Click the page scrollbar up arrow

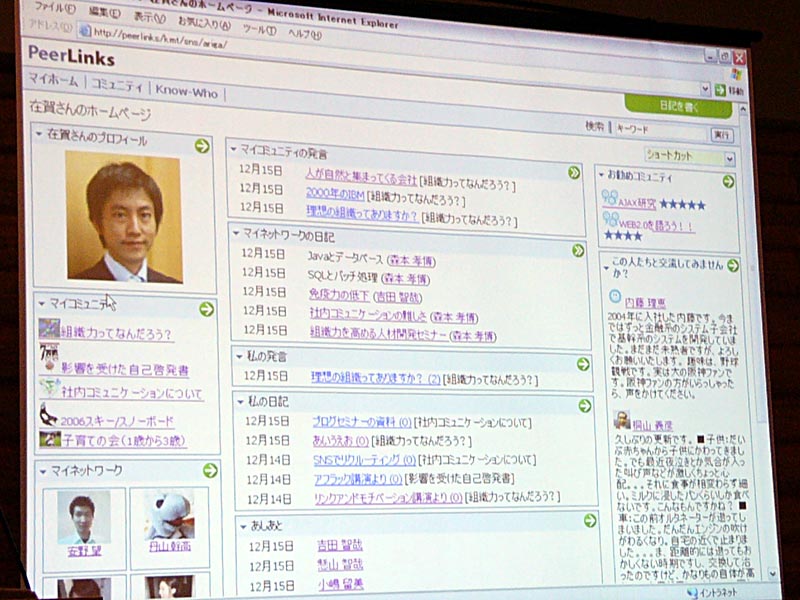pyautogui.click(x=743, y=109)
